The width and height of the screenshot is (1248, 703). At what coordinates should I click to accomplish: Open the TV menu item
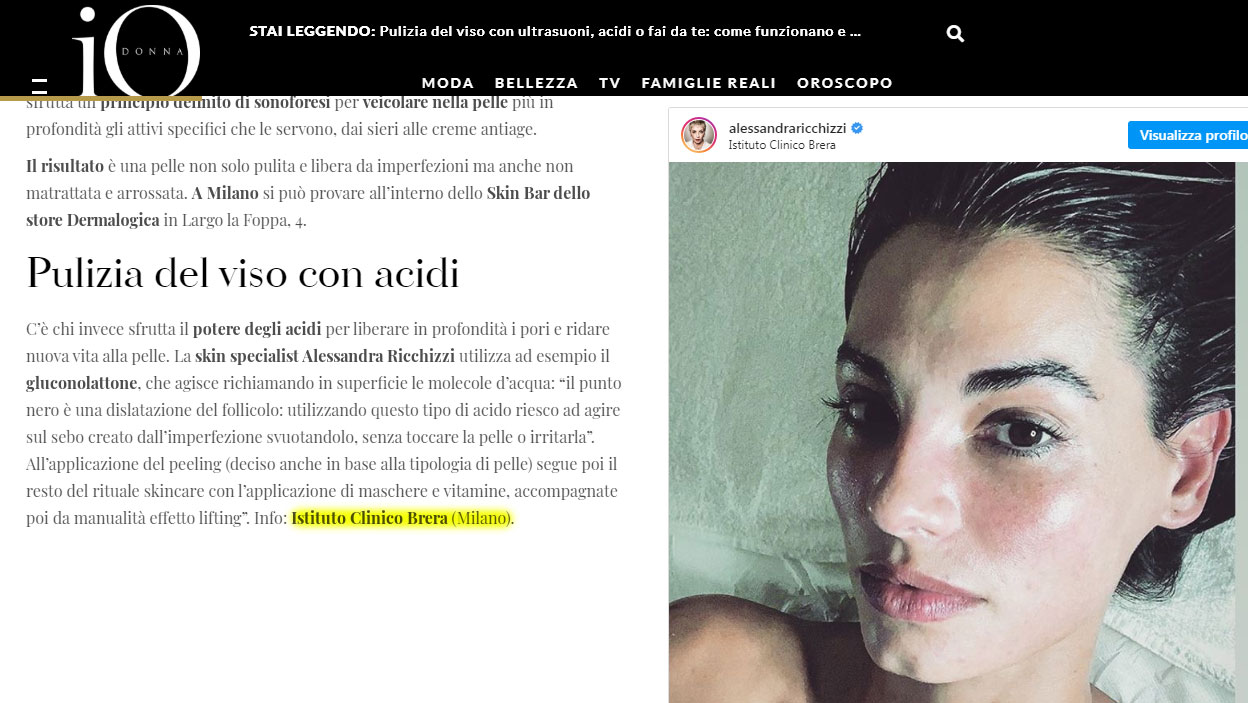click(610, 83)
